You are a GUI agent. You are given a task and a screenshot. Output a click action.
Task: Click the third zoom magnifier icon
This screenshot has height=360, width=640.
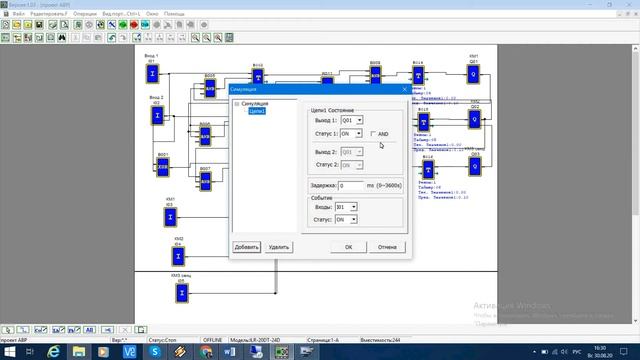[x=218, y=38]
